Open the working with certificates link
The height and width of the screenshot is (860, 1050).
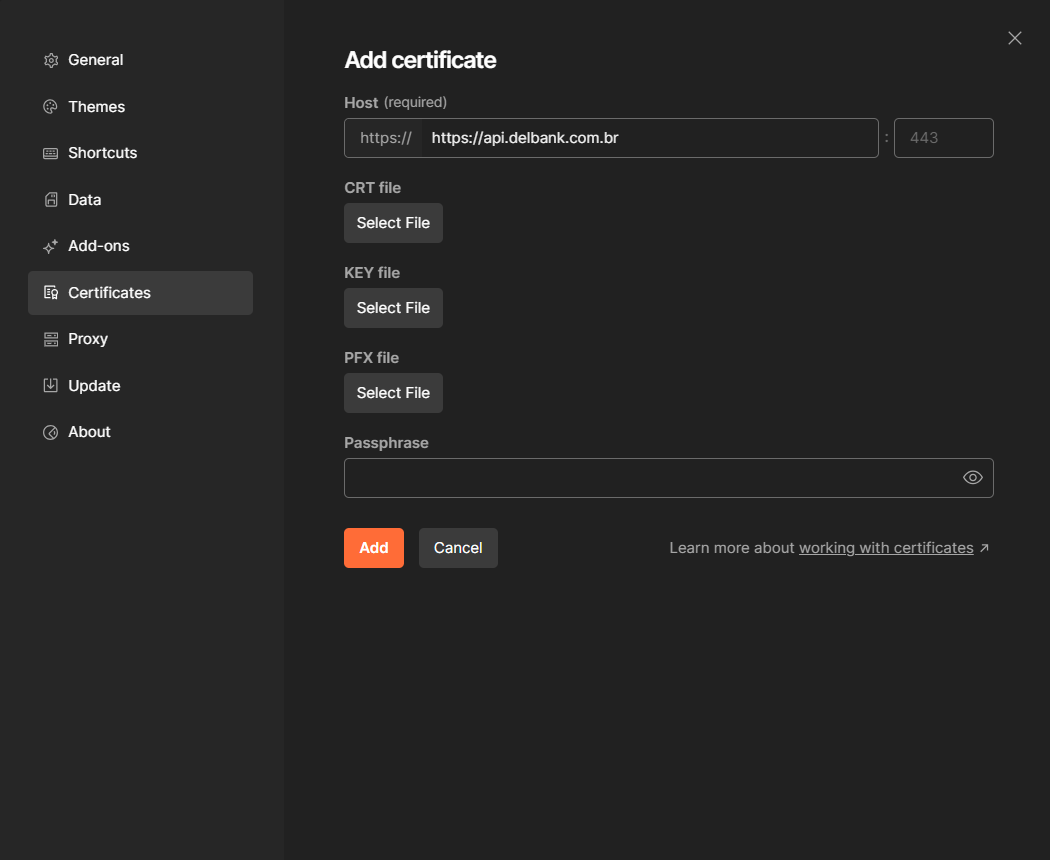point(886,548)
